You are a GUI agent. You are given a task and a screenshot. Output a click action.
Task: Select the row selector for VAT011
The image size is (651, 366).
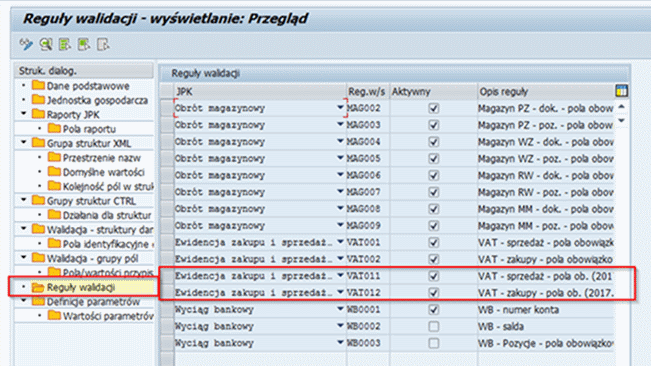167,276
